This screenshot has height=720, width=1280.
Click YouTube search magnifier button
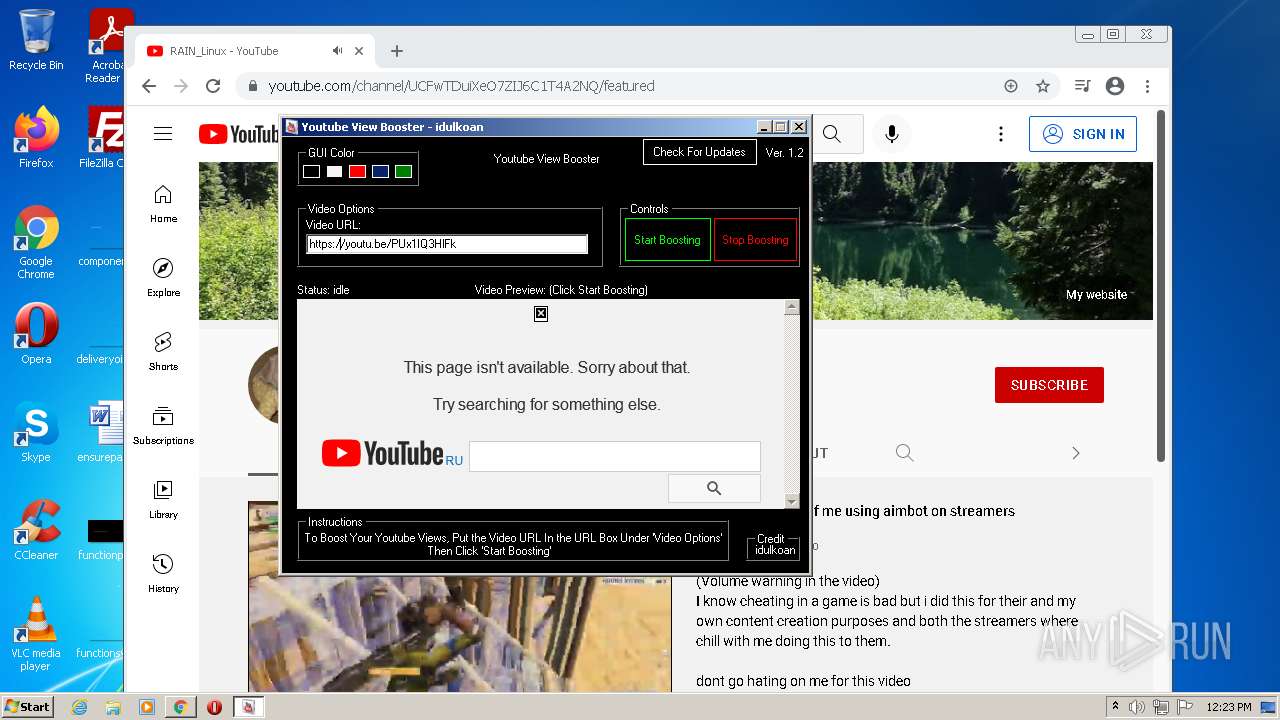[832, 134]
